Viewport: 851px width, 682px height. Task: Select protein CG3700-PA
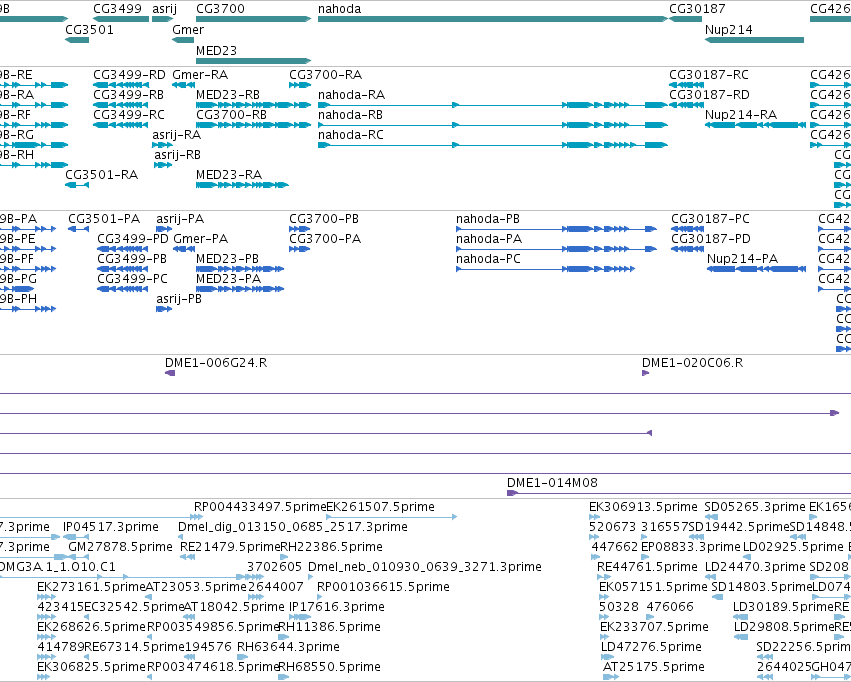(300, 249)
